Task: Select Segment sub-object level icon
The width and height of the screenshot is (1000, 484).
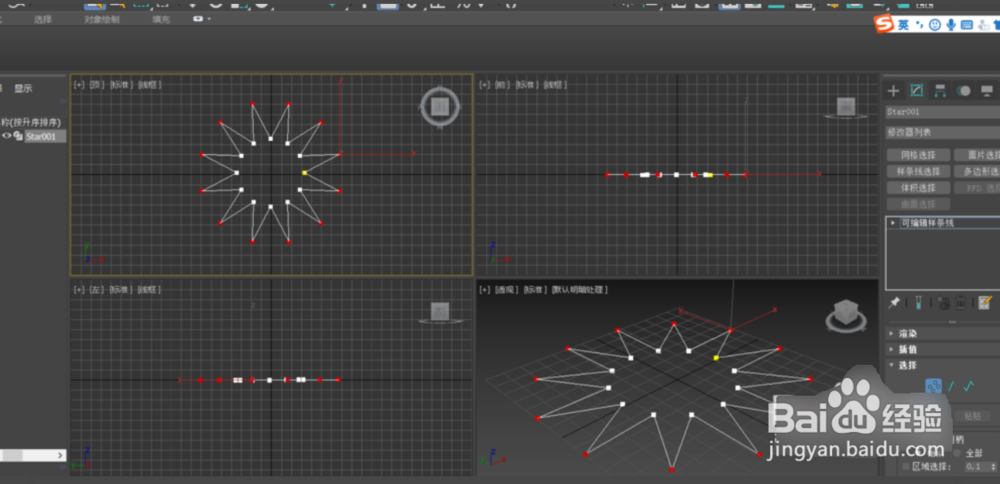Action: pos(952,386)
